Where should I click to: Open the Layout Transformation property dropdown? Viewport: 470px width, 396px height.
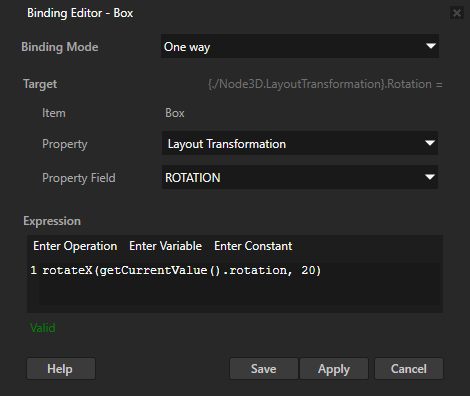click(300, 143)
